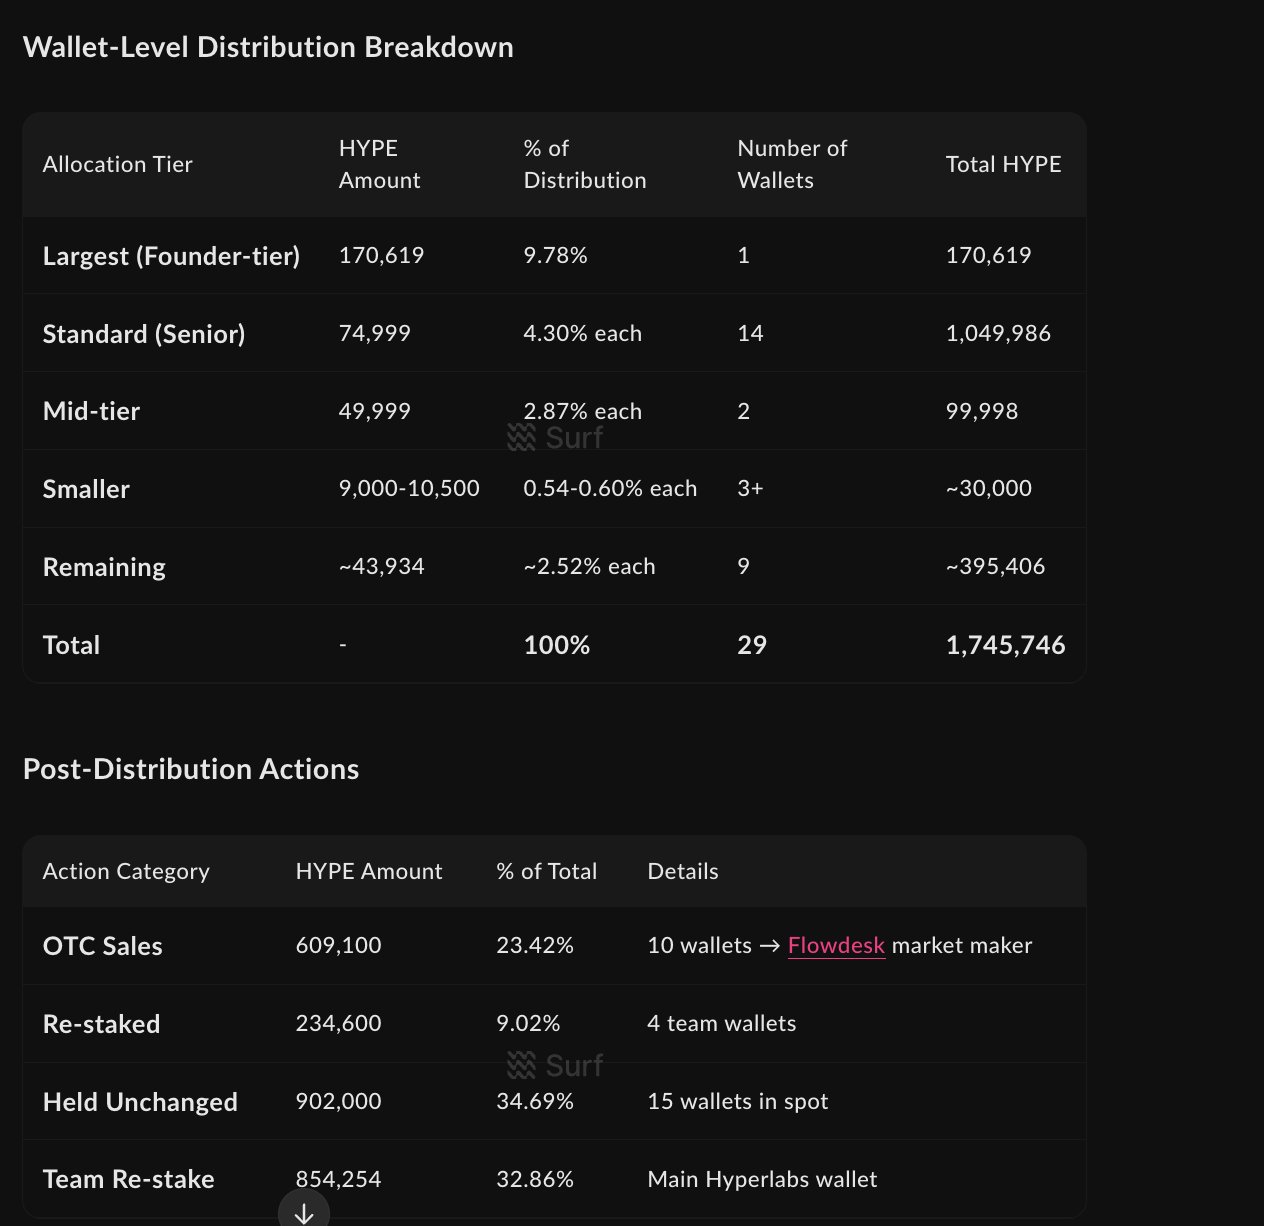
Task: Click the Wallet-Level Distribution Breakdown heading
Action: coord(268,47)
